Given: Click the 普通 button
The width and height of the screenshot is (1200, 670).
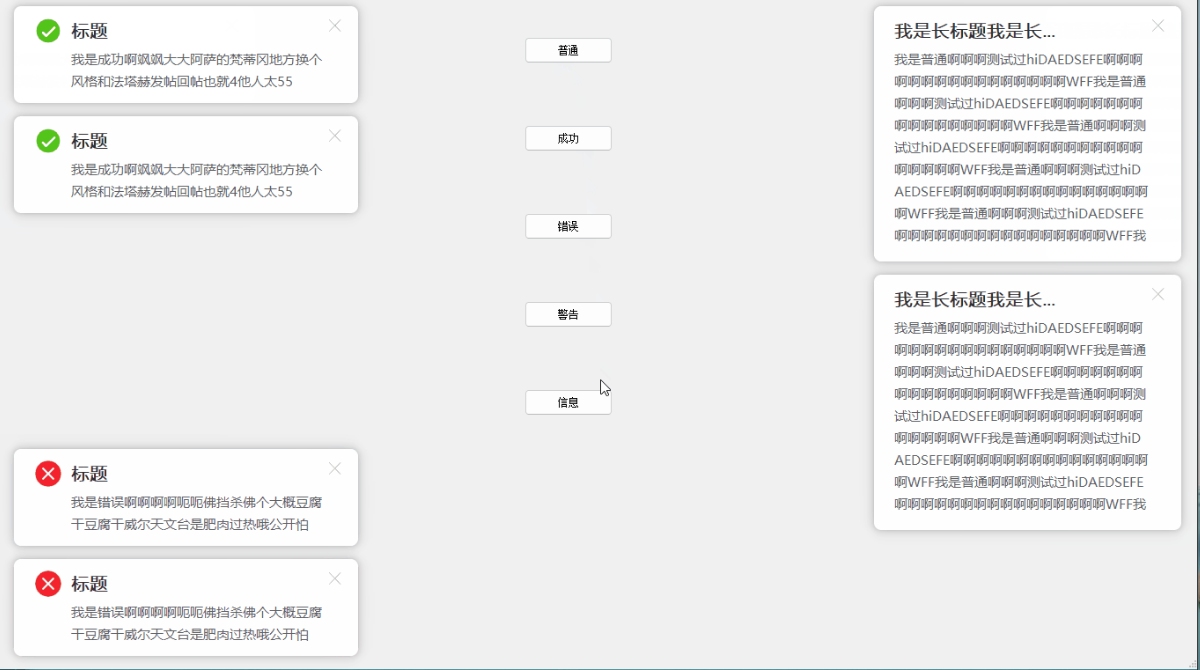Looking at the screenshot, I should click(x=568, y=50).
